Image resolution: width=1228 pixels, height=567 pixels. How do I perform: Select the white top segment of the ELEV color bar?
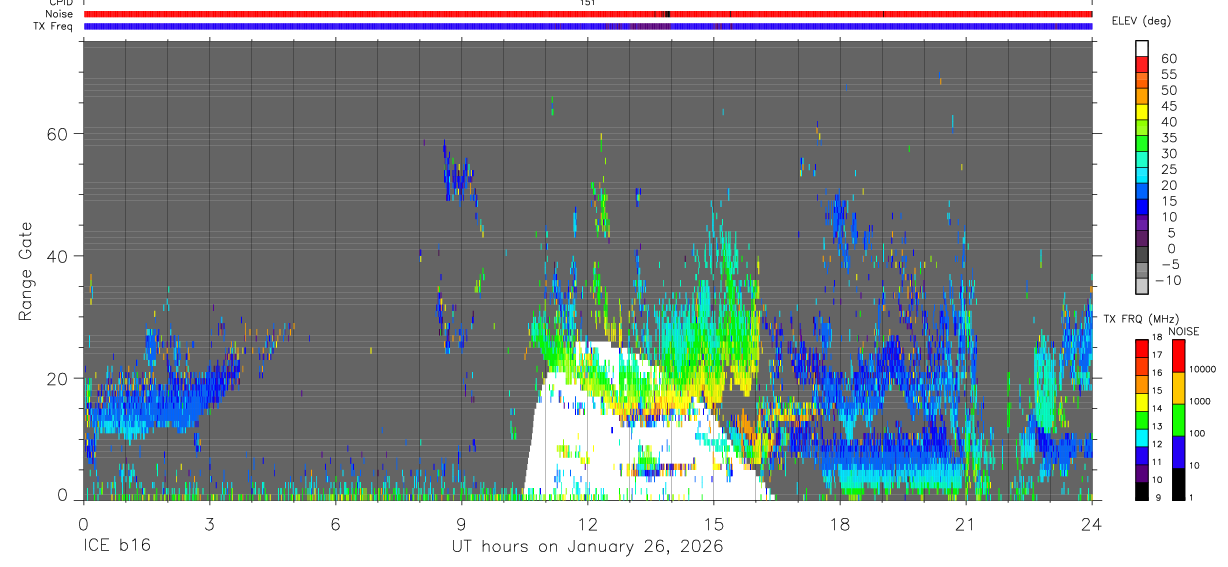[1142, 48]
